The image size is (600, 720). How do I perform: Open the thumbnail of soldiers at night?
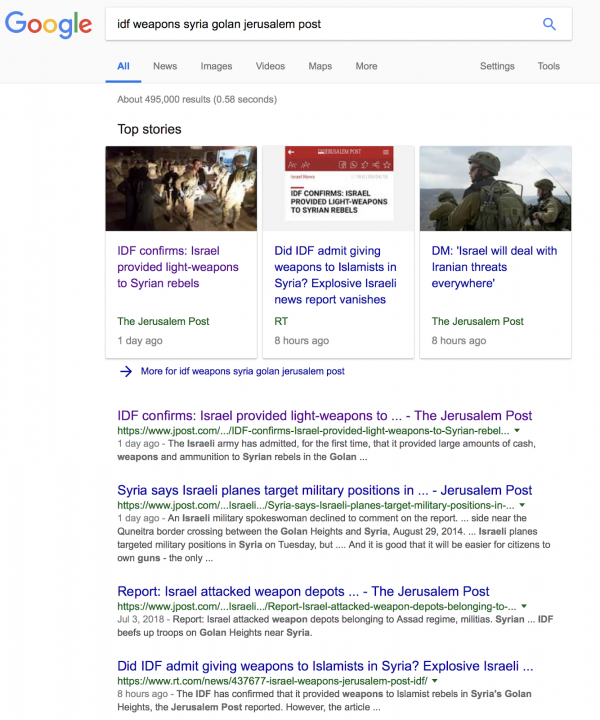tap(181, 188)
